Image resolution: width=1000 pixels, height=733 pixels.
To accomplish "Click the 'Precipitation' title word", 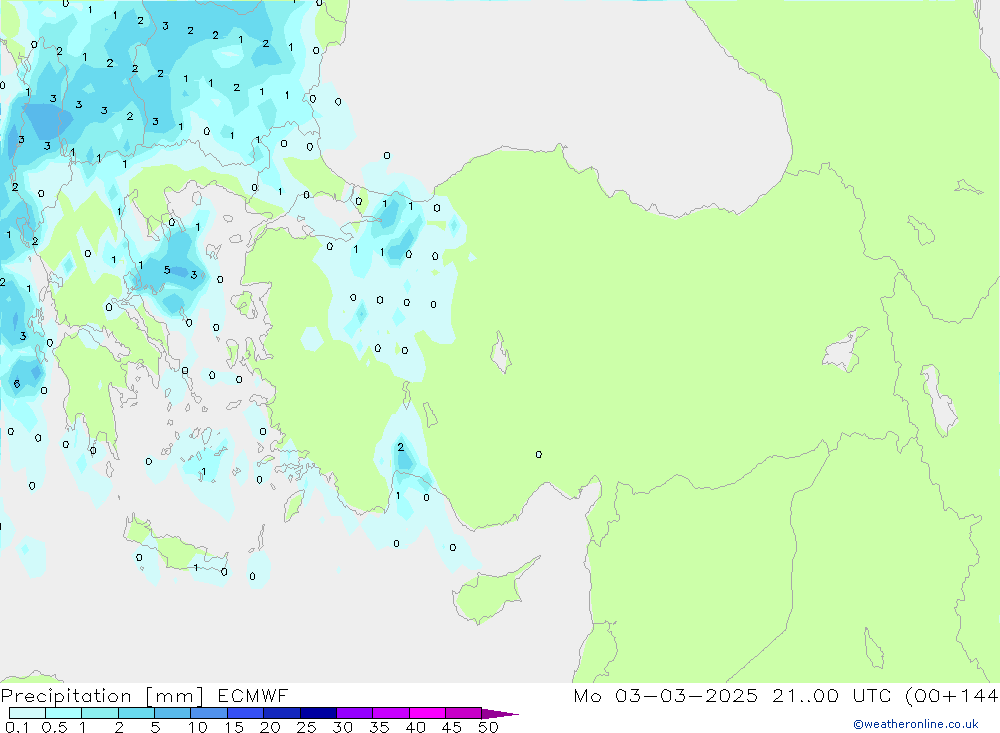I will pos(66,696).
